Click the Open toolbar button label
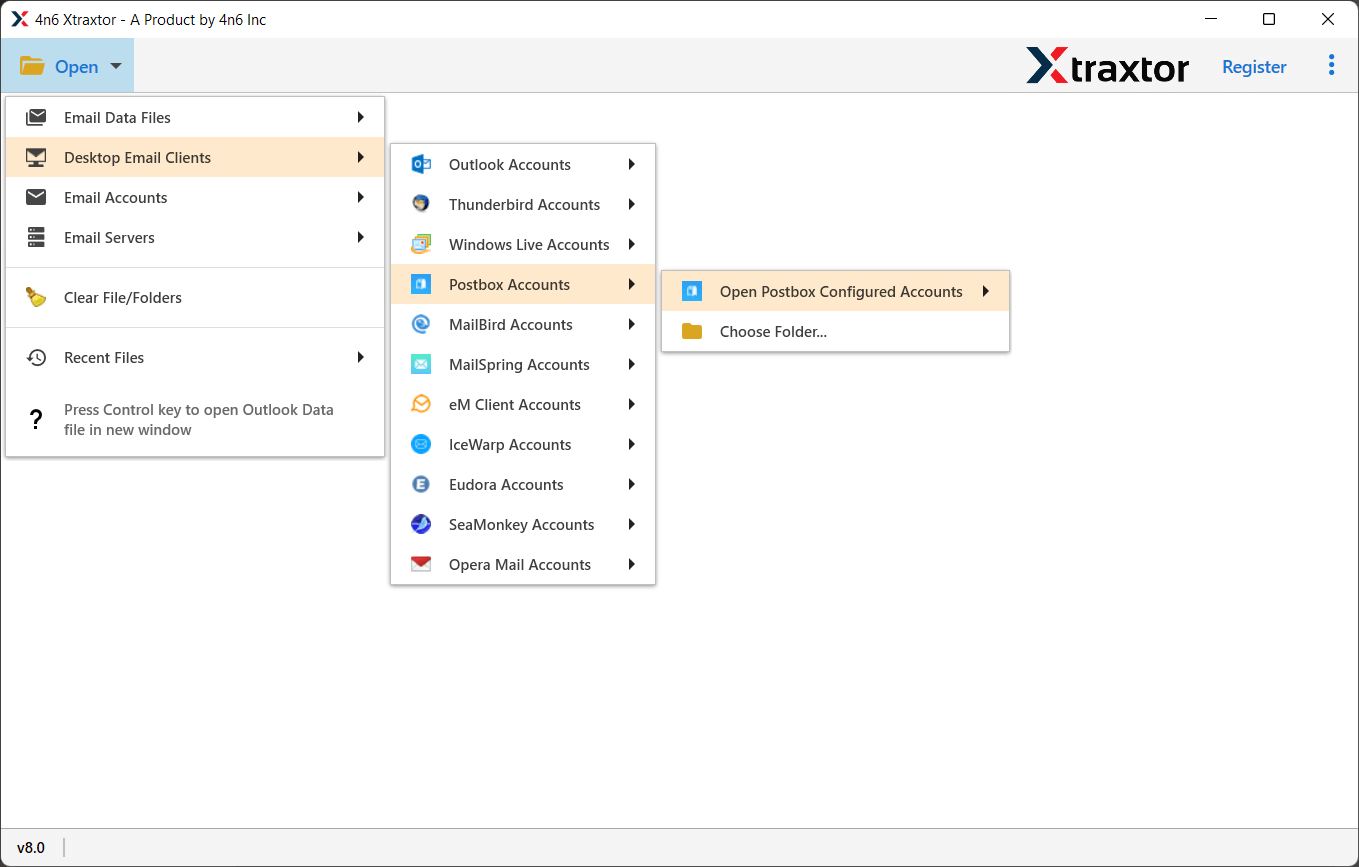 click(77, 67)
